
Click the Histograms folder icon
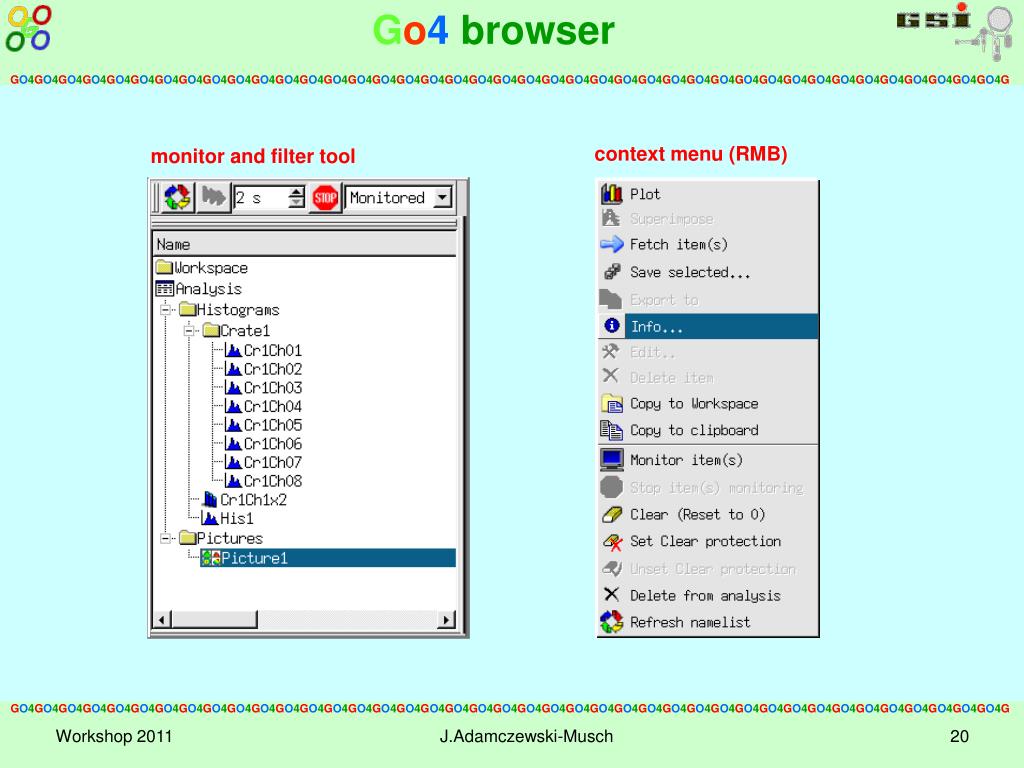coord(187,309)
